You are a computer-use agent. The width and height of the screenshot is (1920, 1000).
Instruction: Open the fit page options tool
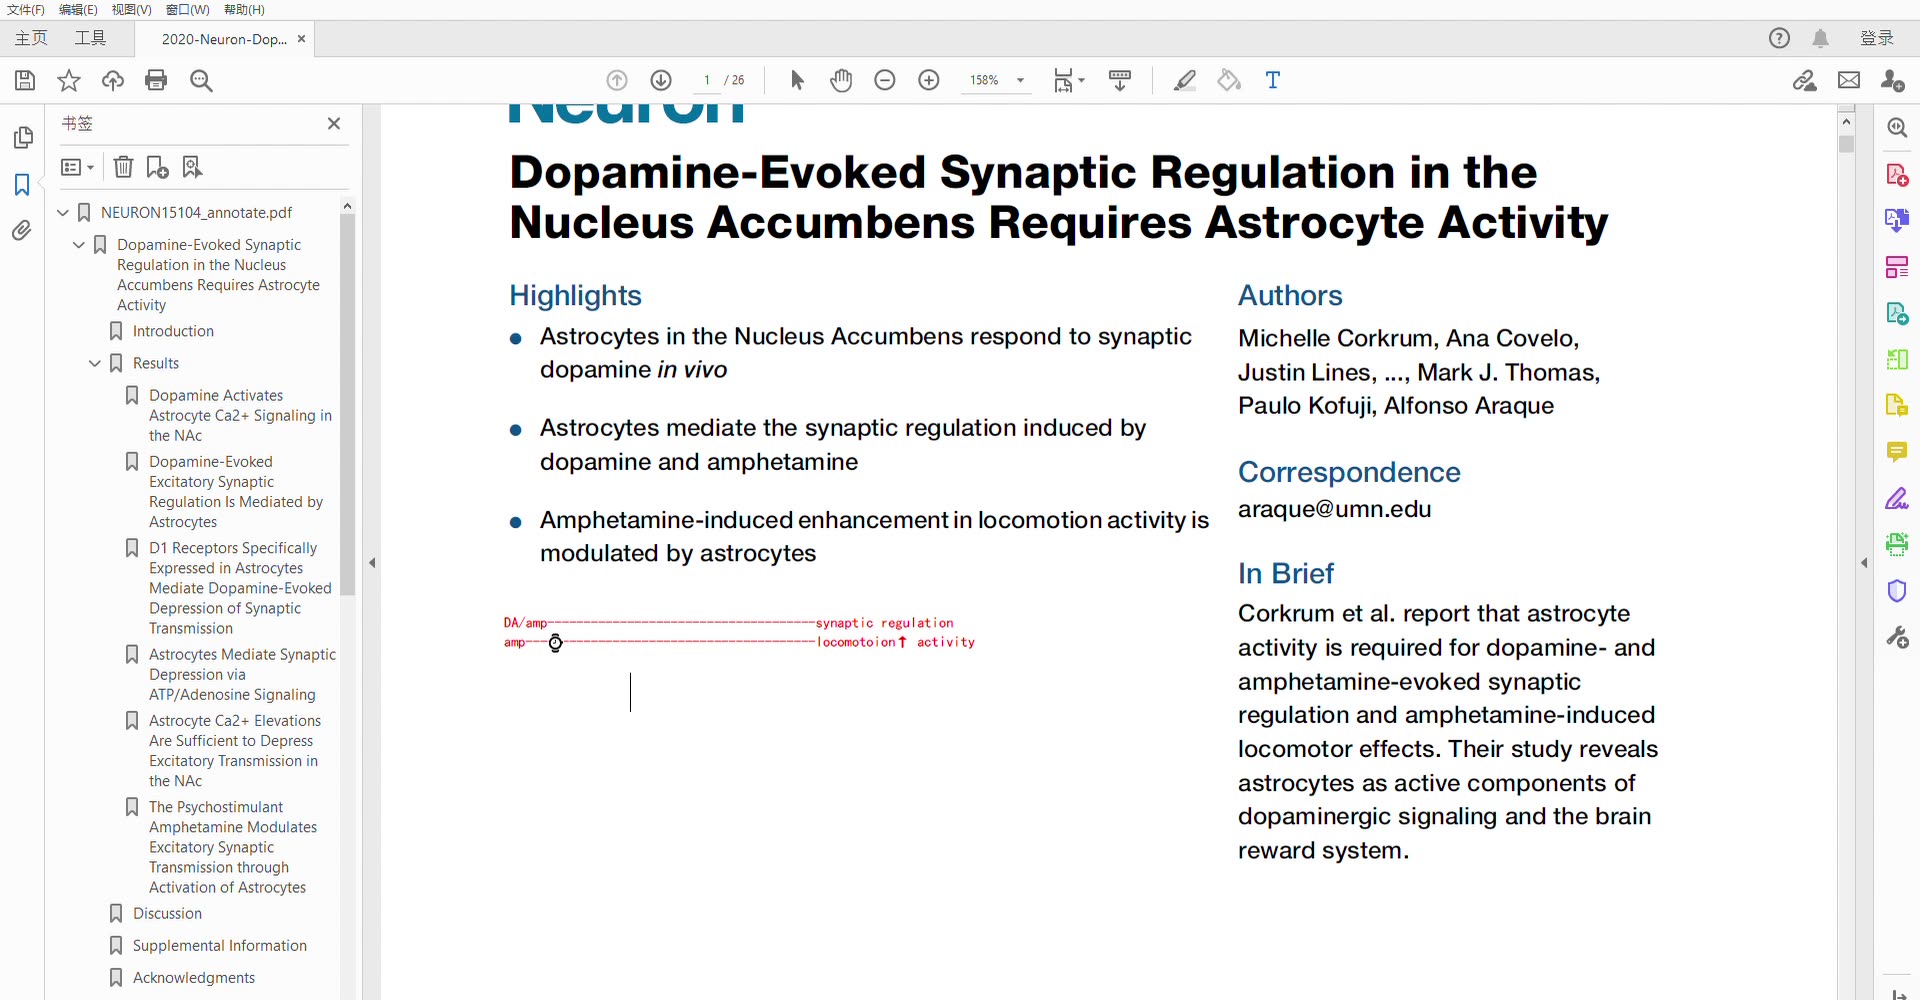(x=1068, y=80)
